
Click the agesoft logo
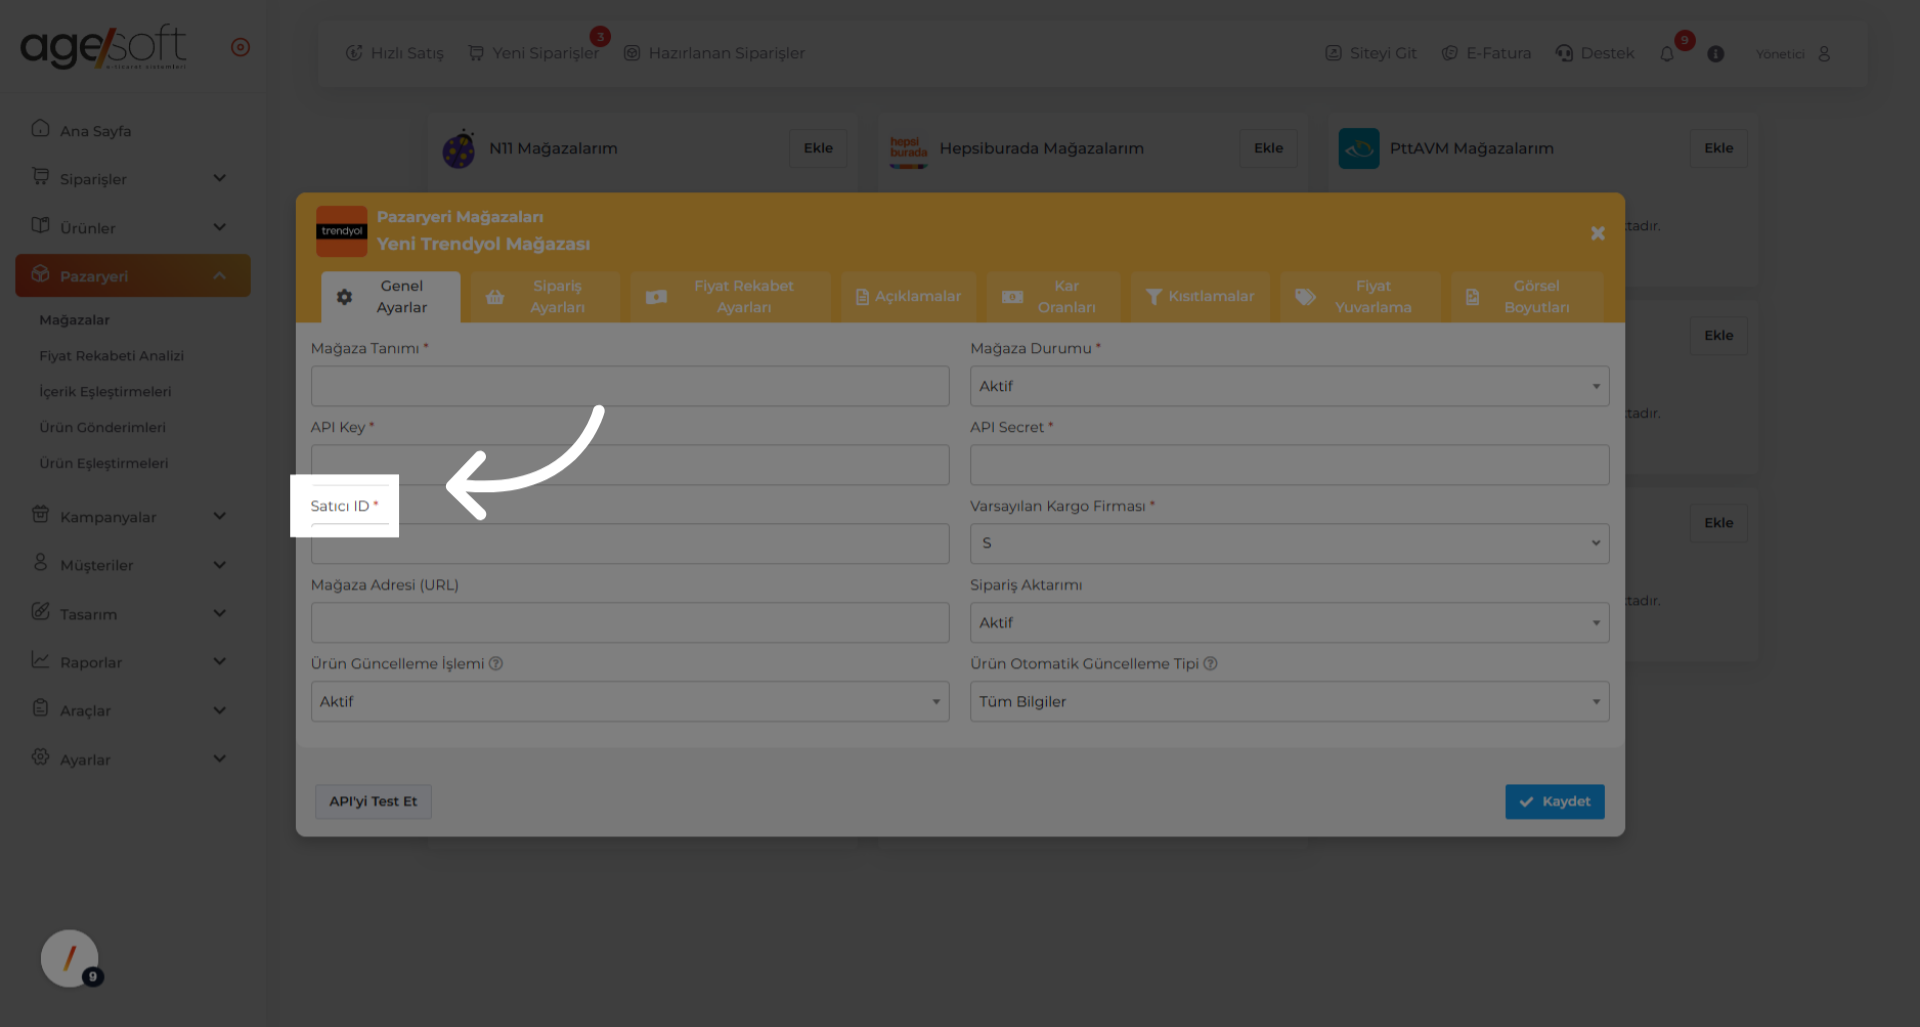coord(103,47)
